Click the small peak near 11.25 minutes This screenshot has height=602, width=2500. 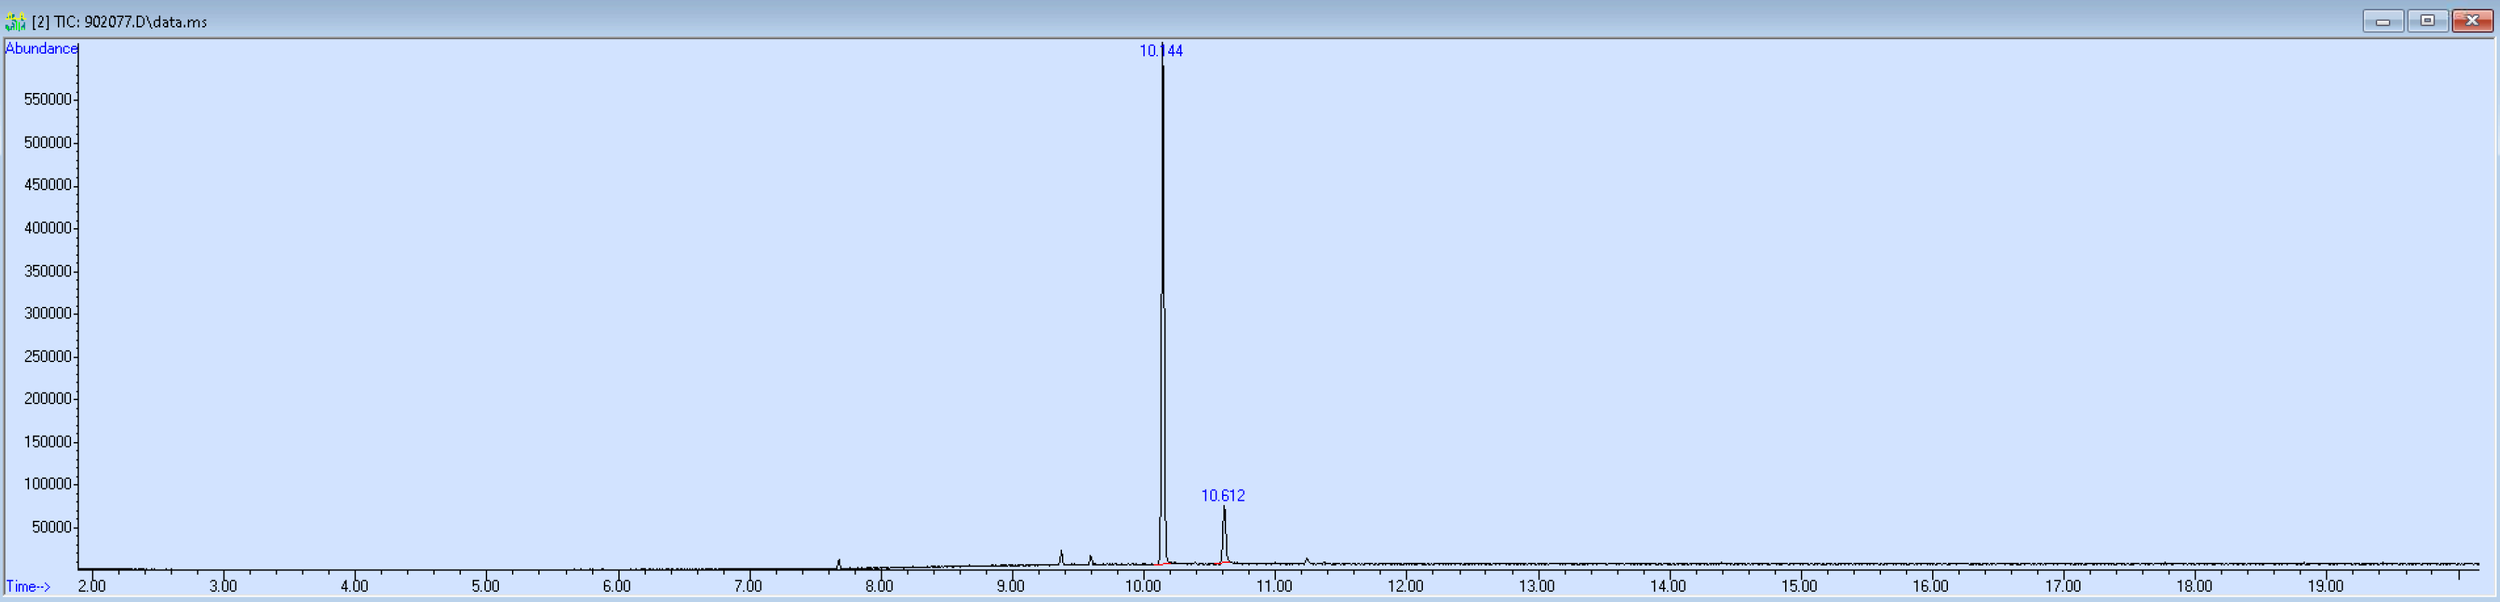1307,561
